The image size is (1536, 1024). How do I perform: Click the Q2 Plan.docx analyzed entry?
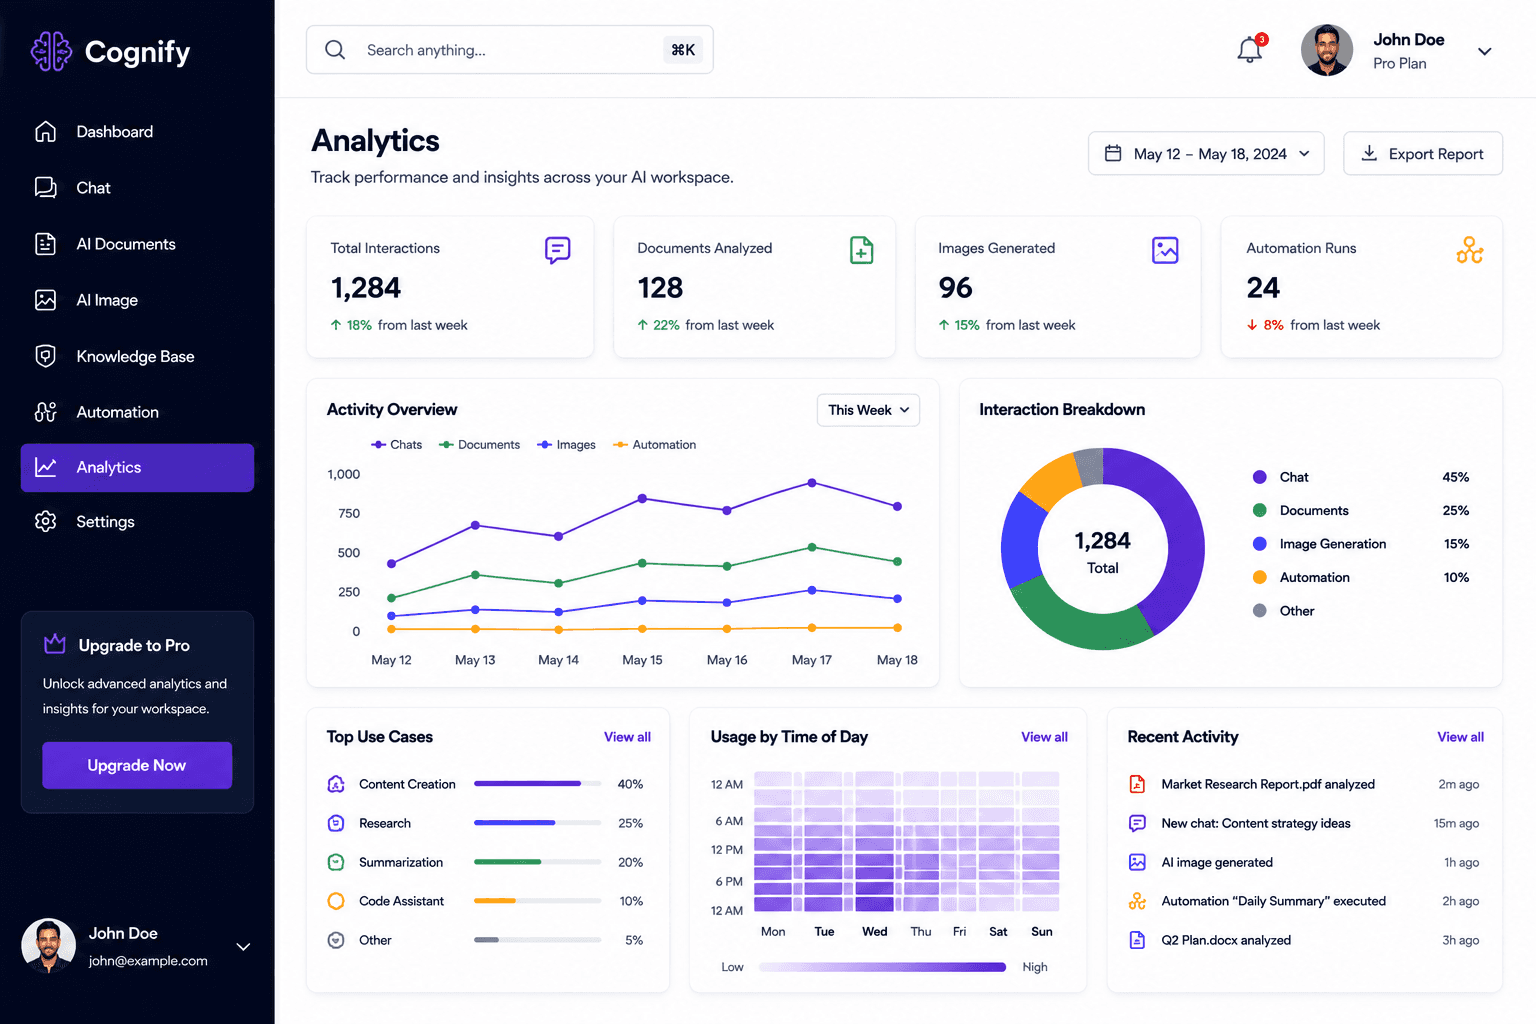1304,940
